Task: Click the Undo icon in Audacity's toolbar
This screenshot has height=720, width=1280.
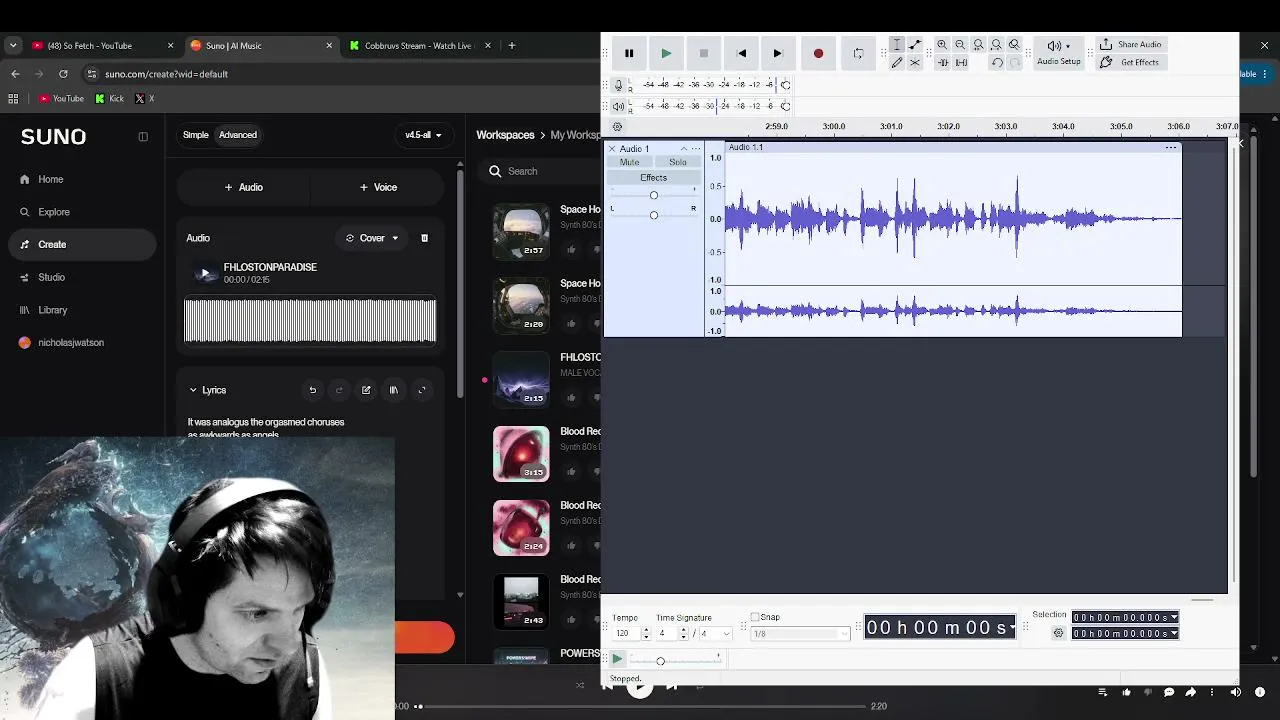Action: [x=997, y=62]
